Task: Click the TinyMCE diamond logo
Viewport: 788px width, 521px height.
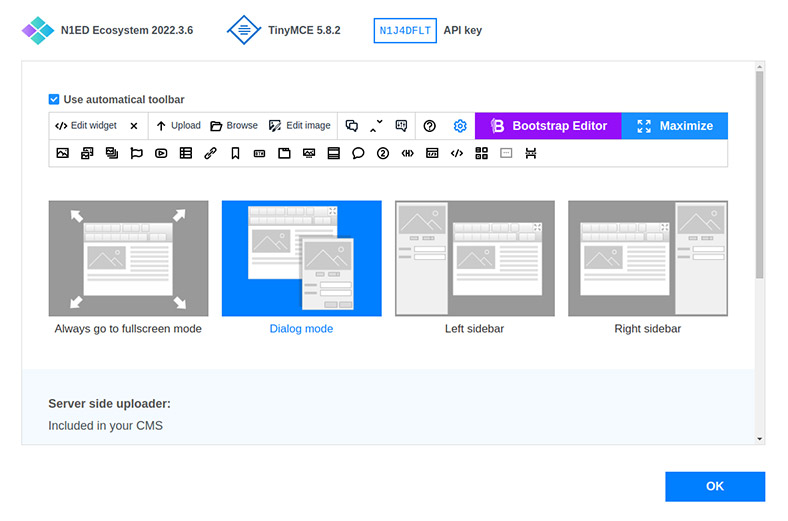Action: click(x=244, y=30)
